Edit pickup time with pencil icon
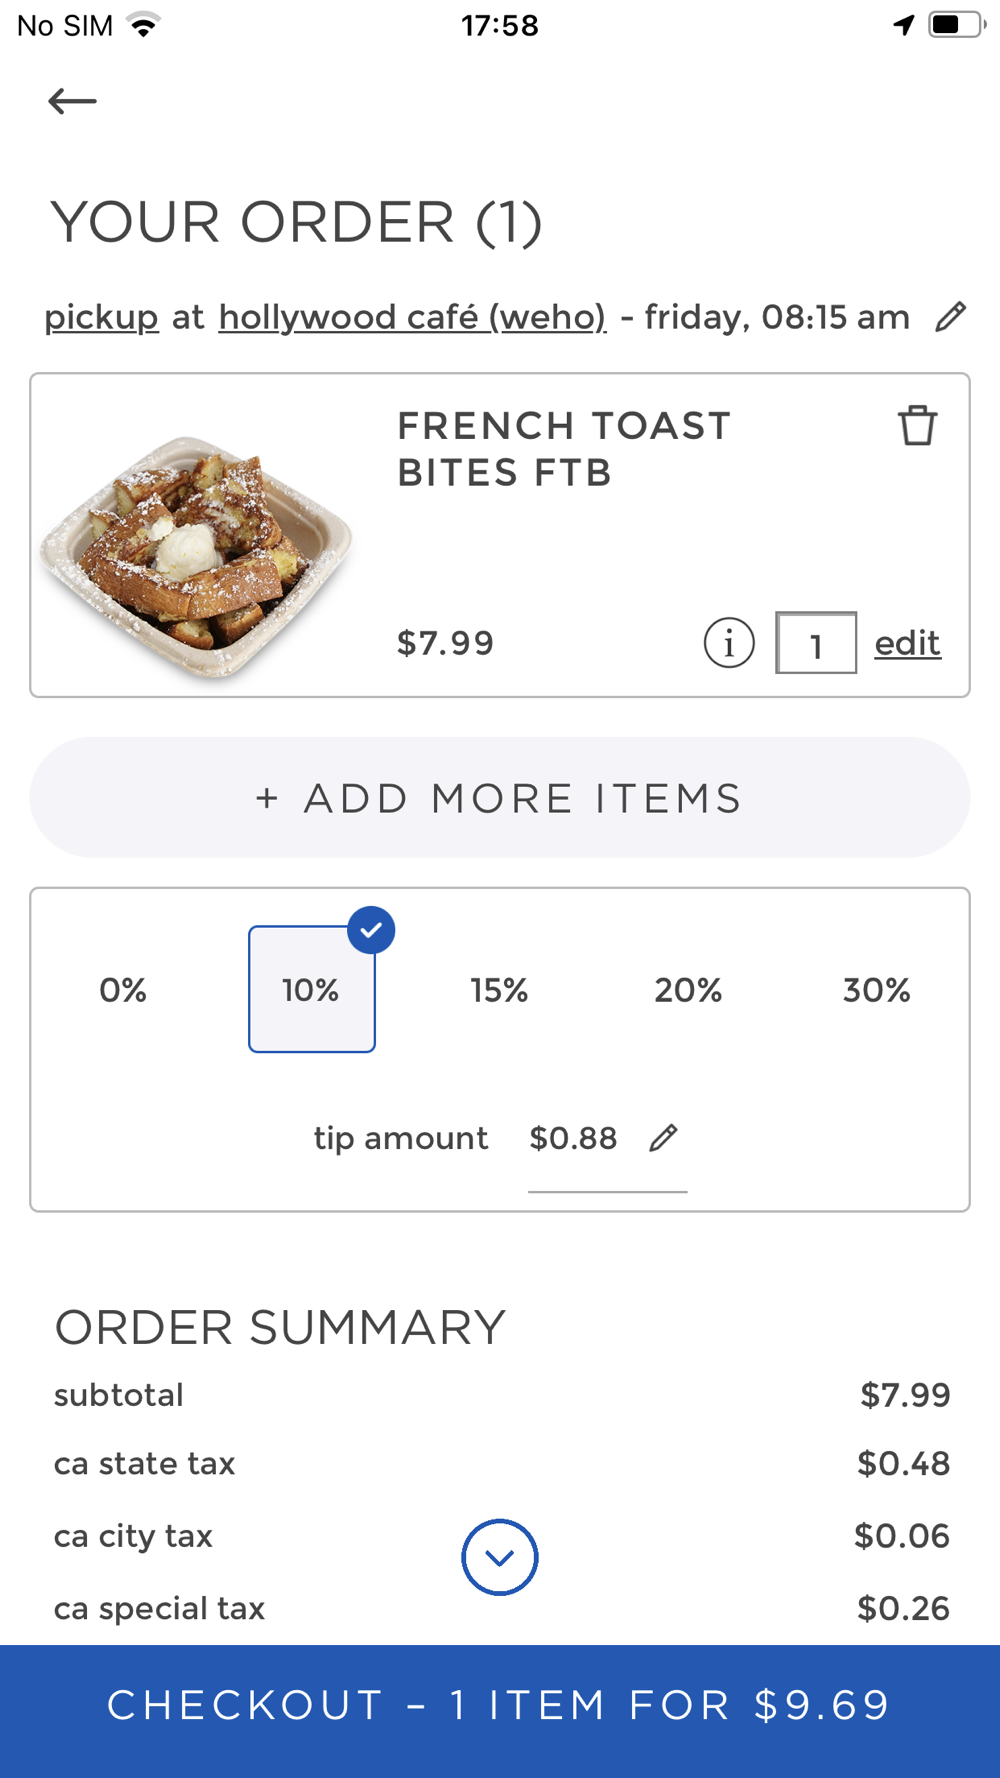The image size is (1000, 1778). pos(950,317)
